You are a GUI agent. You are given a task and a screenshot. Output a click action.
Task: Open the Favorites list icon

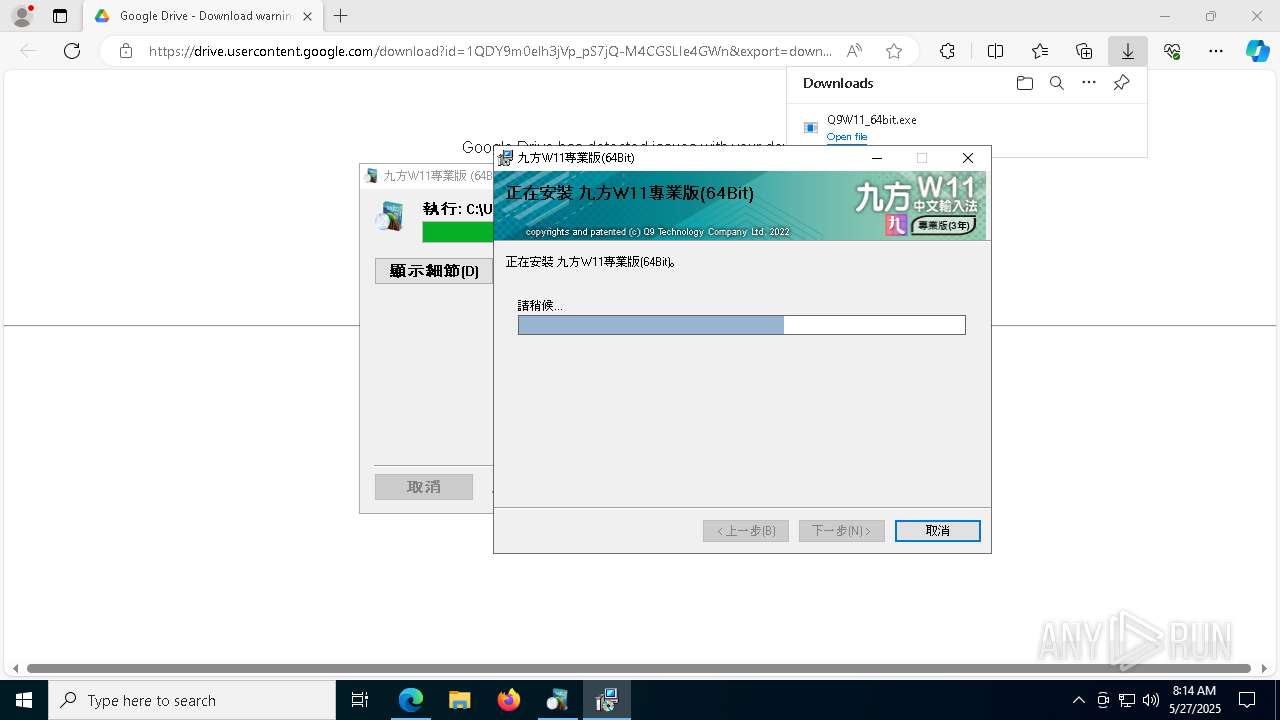pos(1040,51)
